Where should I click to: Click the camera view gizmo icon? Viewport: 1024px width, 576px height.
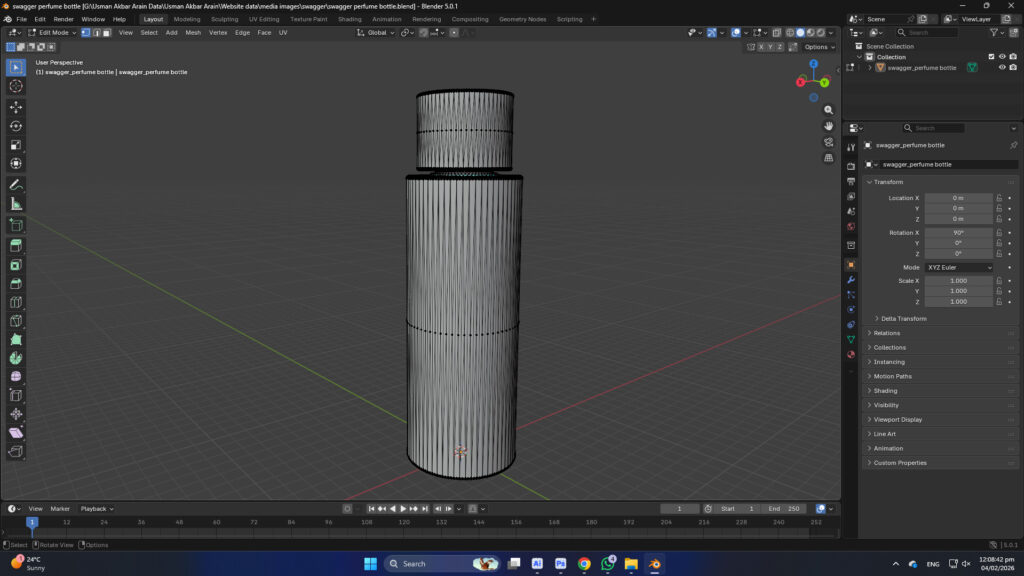point(828,142)
